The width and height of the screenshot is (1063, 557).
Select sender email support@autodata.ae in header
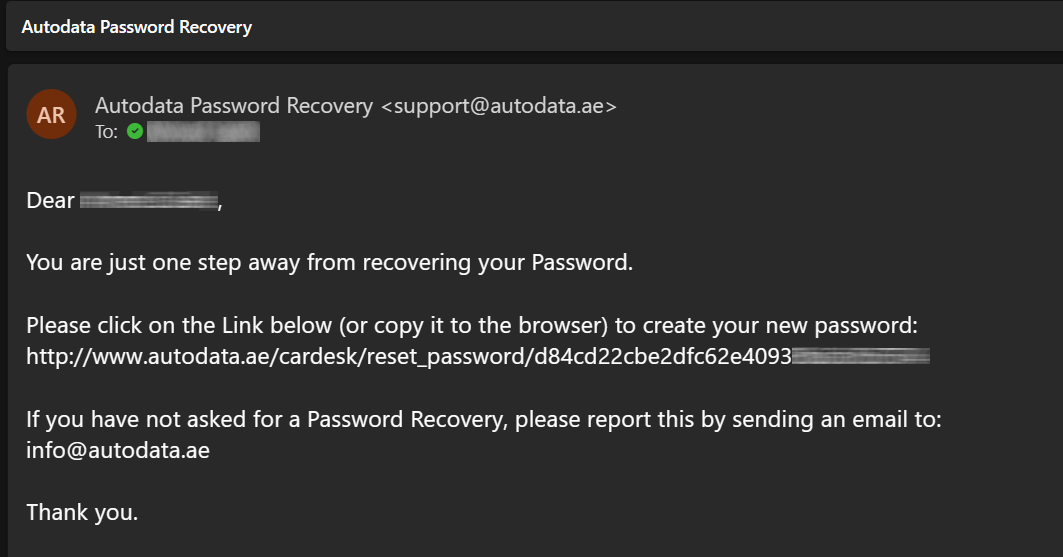click(499, 106)
